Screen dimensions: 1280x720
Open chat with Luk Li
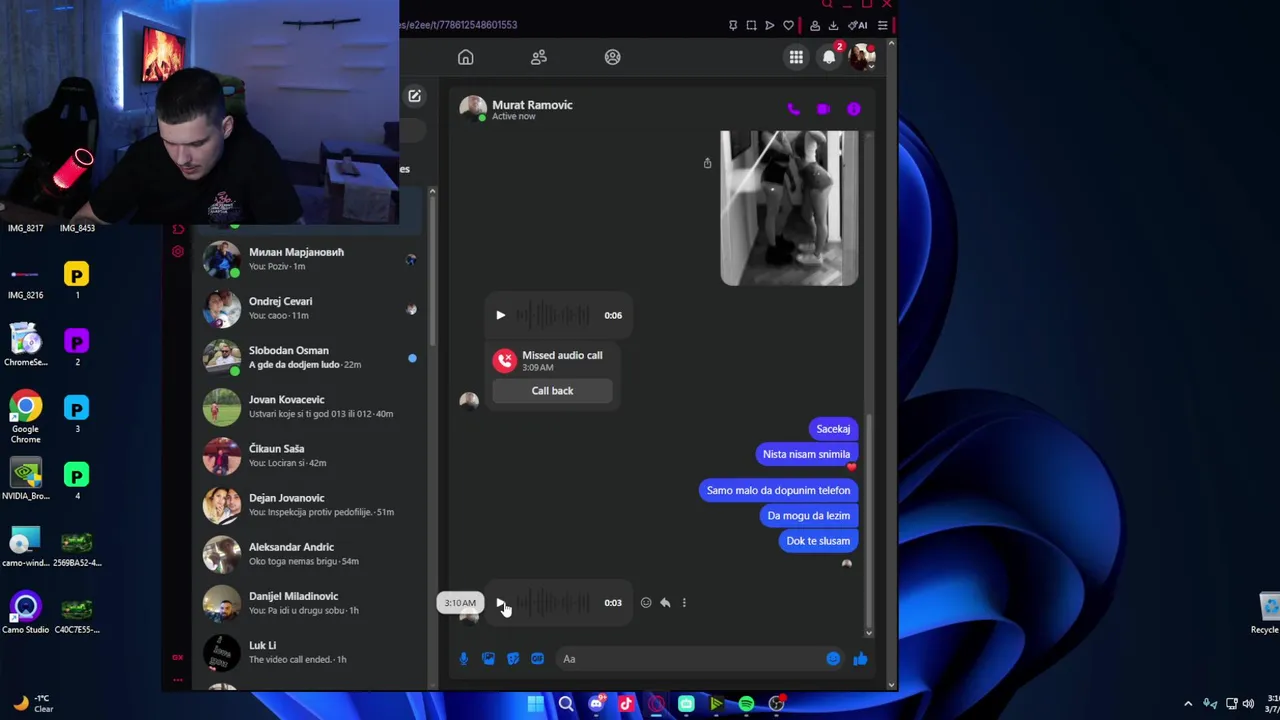point(310,652)
